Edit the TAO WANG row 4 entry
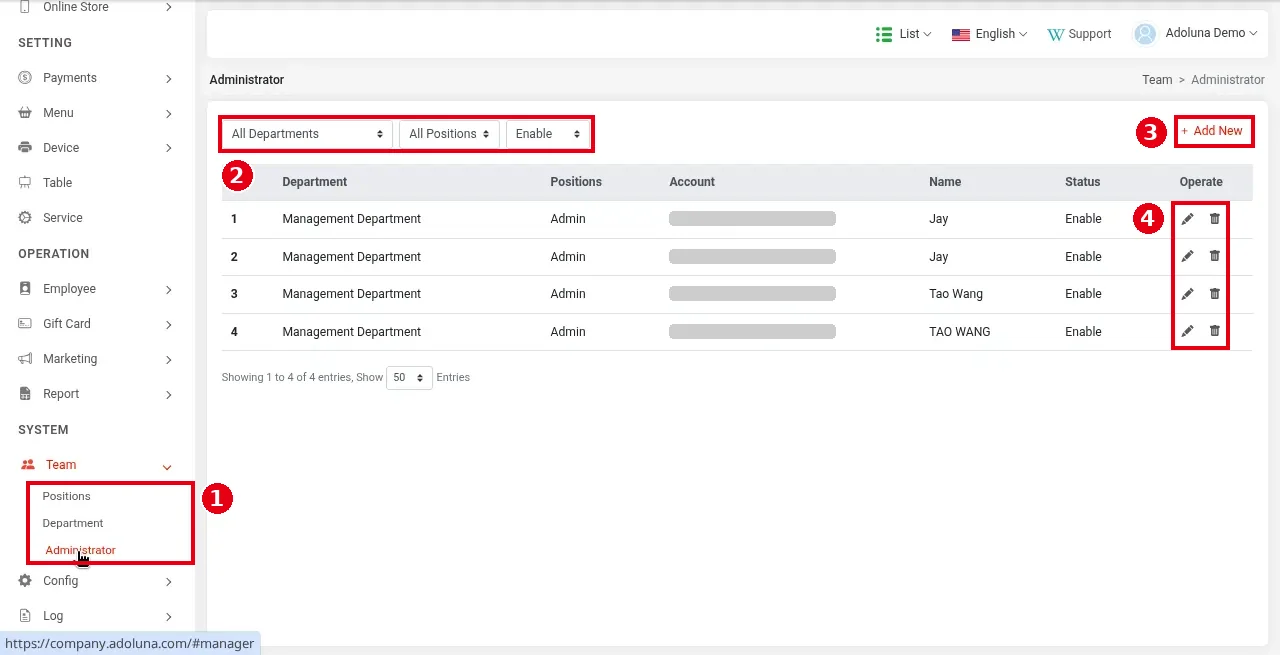This screenshot has height=655, width=1280. (x=1187, y=331)
